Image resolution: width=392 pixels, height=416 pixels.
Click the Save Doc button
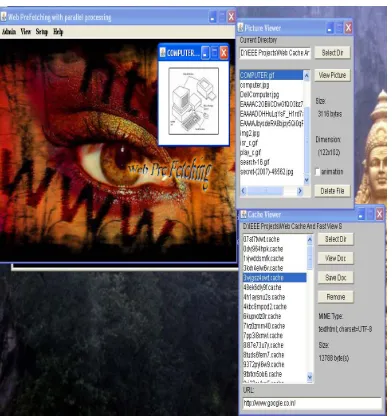click(336, 277)
